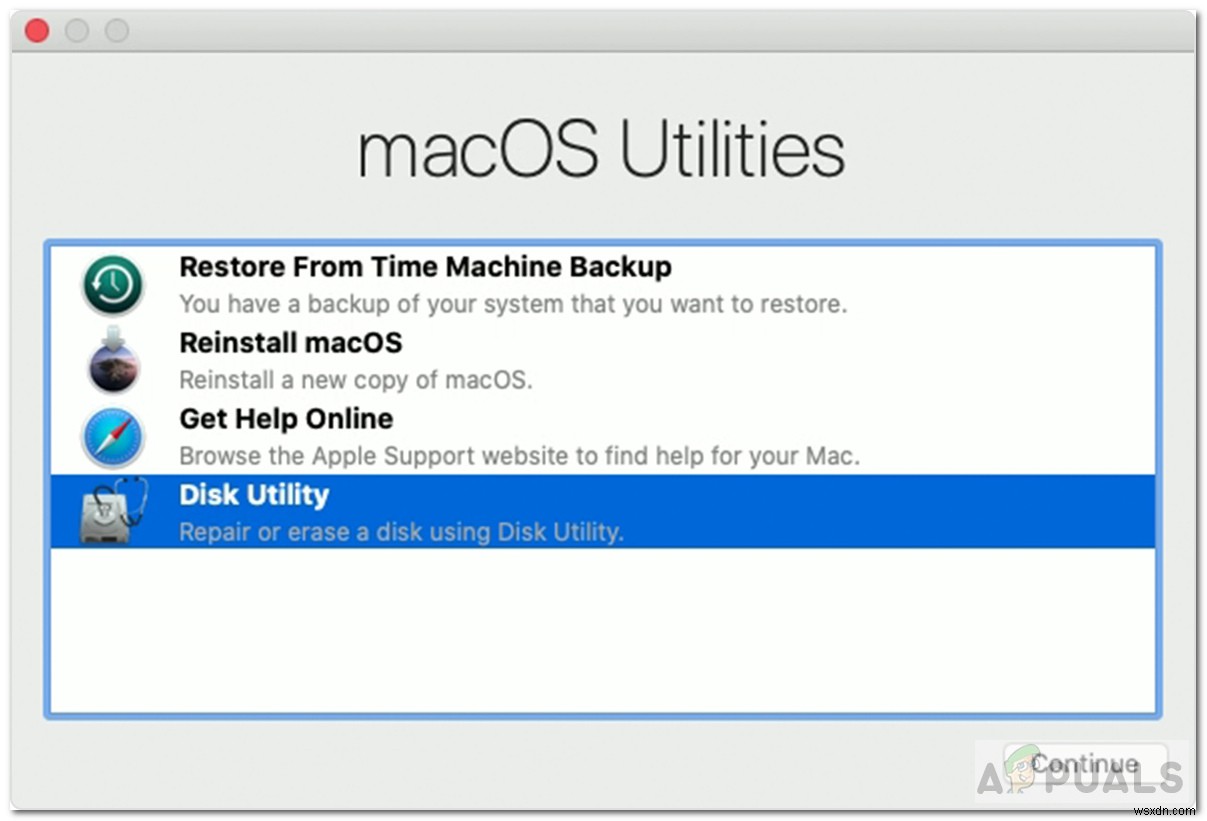This screenshot has height=821, width=1207.
Task: Click the empty area below Disk Utility
Action: (602, 630)
